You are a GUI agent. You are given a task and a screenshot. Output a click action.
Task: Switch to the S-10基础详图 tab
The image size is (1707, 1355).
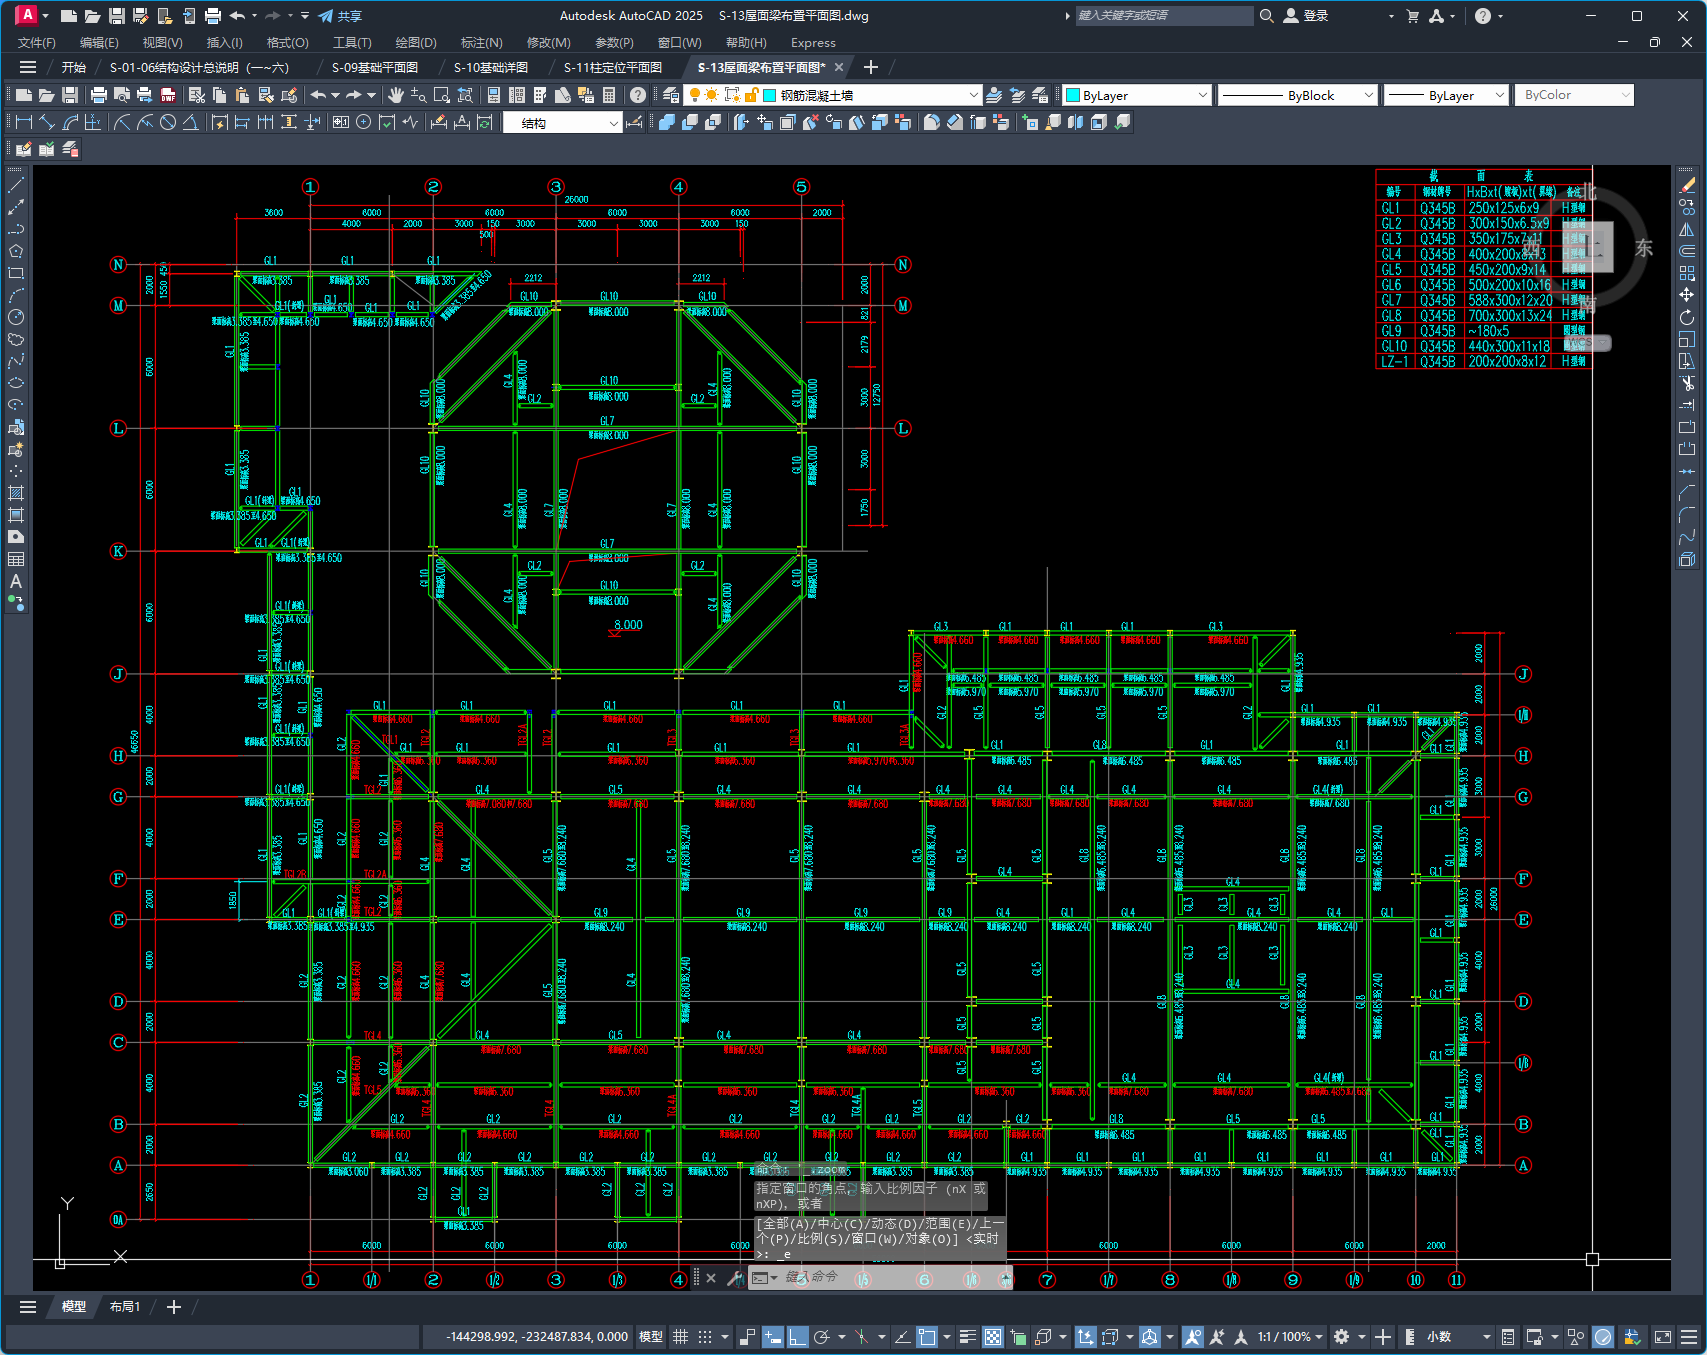pos(490,67)
